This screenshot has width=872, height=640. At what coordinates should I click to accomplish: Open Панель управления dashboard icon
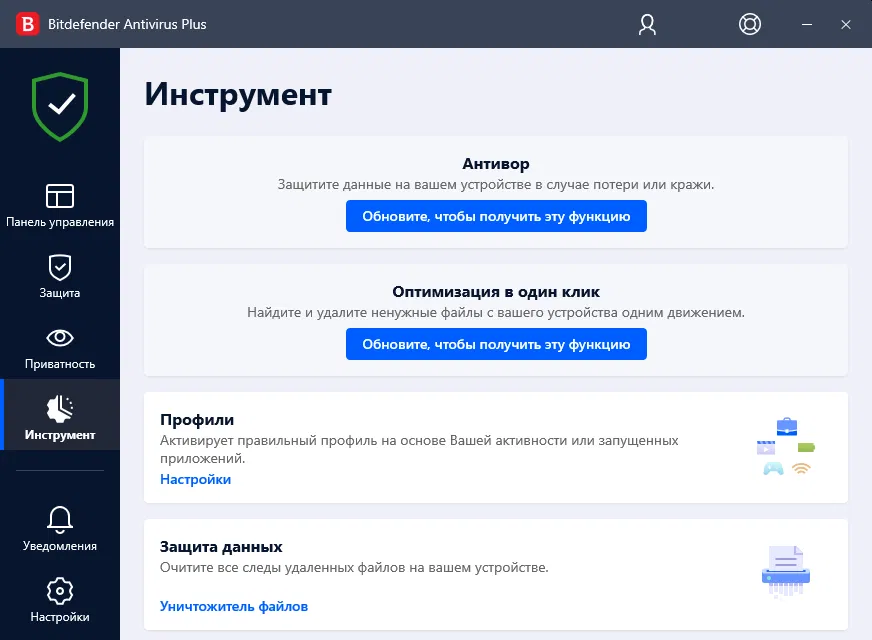60,196
